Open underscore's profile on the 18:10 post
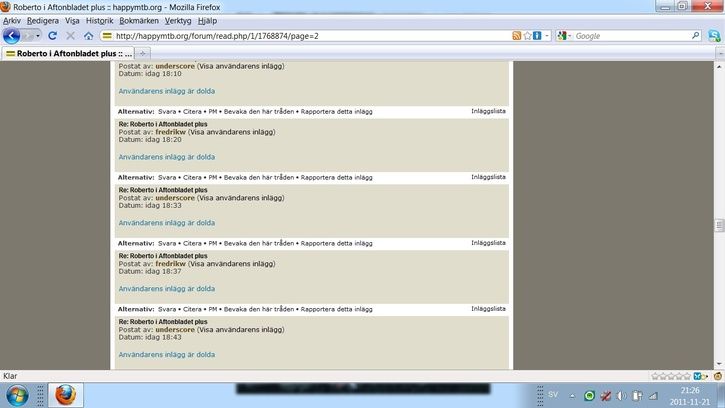 tap(175, 66)
